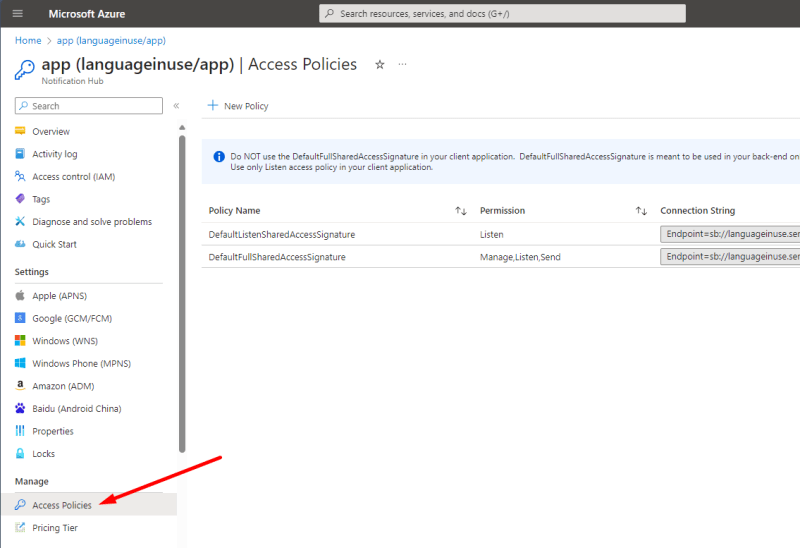This screenshot has width=800, height=548.
Task: Open Overview in sidebar
Action: (51, 131)
